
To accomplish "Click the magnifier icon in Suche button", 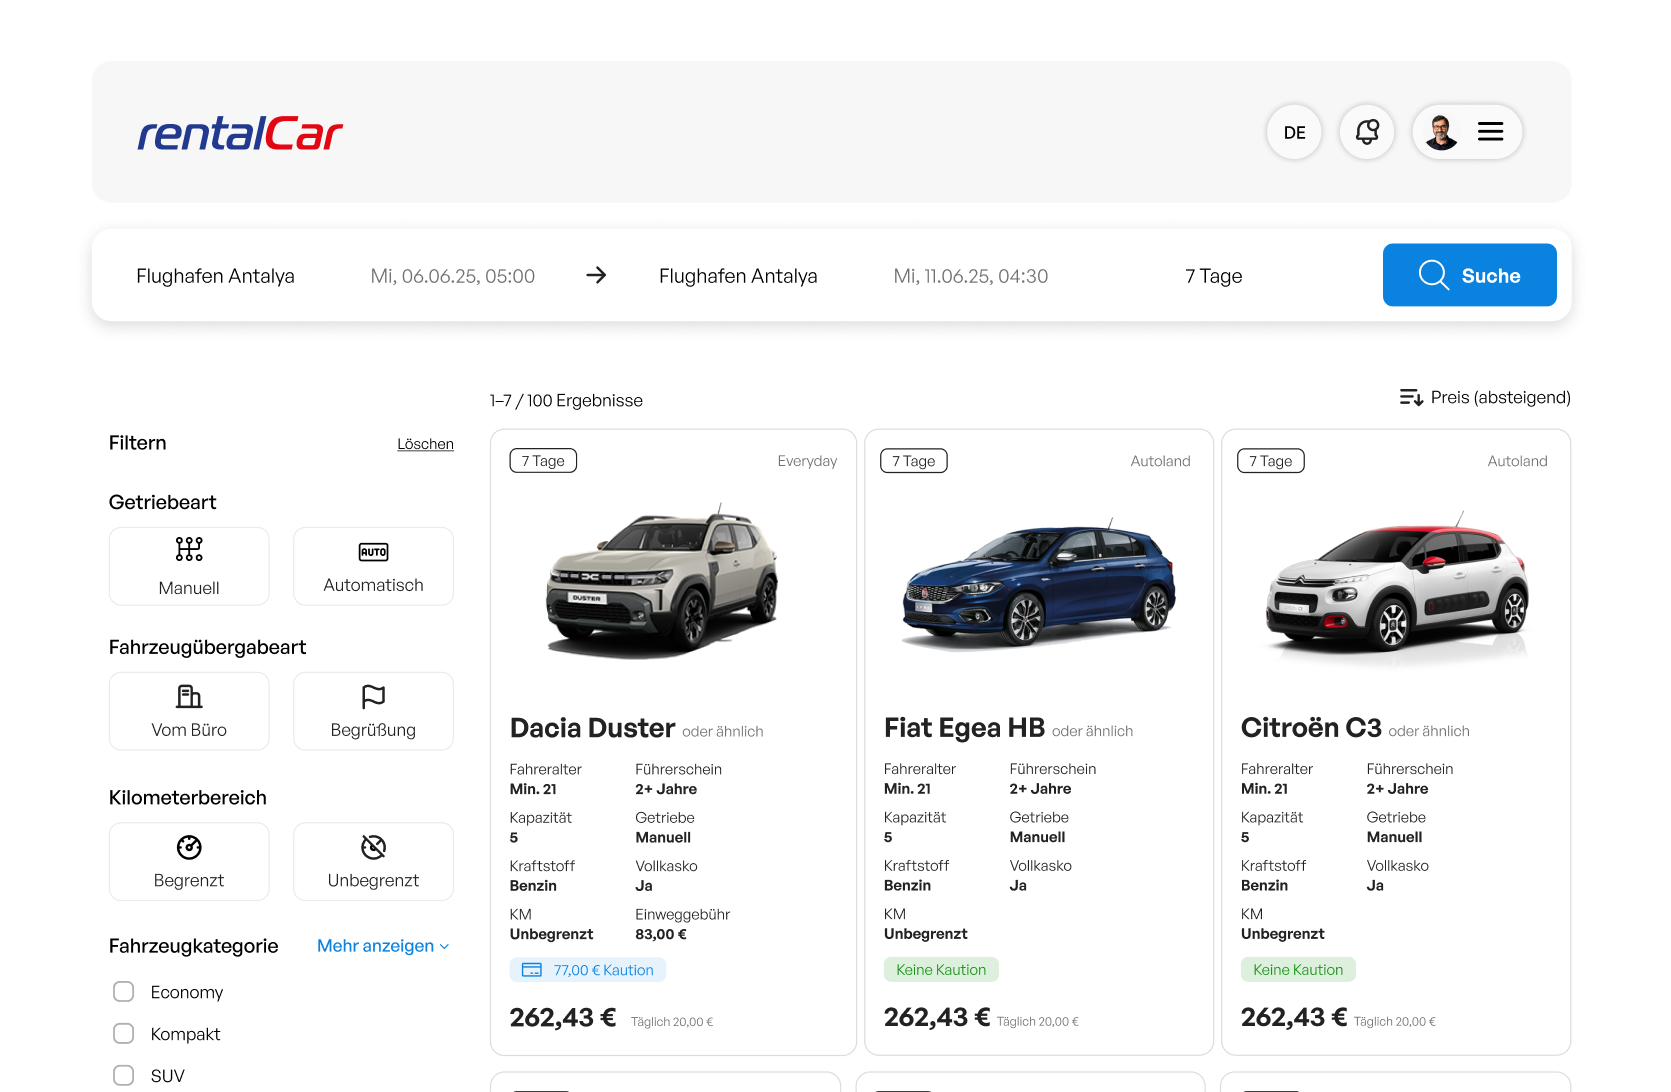I will point(1433,275).
